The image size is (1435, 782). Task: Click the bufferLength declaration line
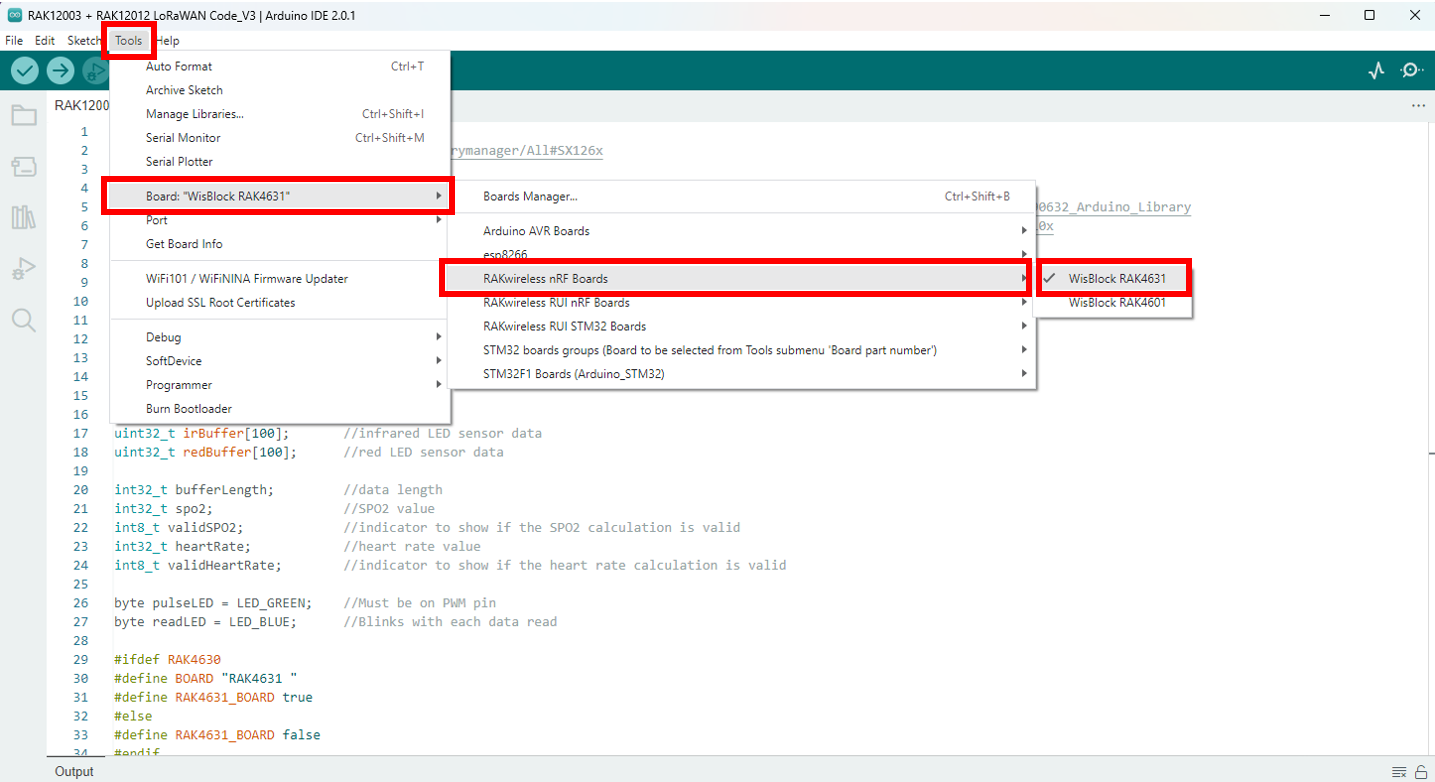(194, 490)
